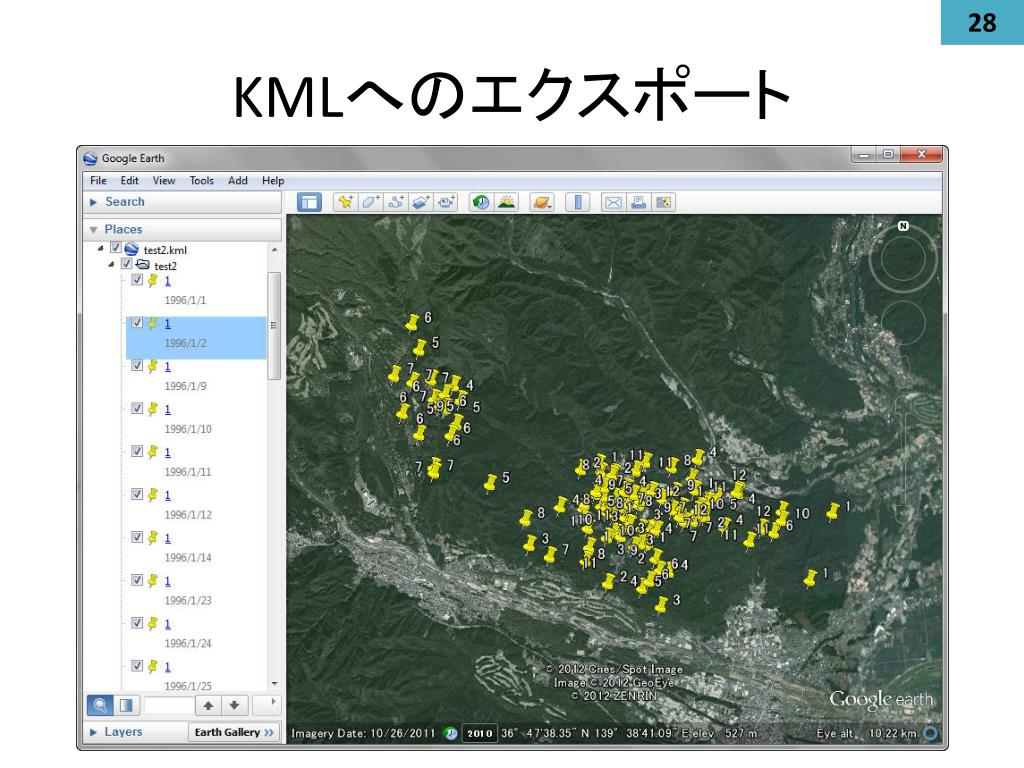Click the move joystick ring control
This screenshot has width=1024, height=768.
click(903, 323)
